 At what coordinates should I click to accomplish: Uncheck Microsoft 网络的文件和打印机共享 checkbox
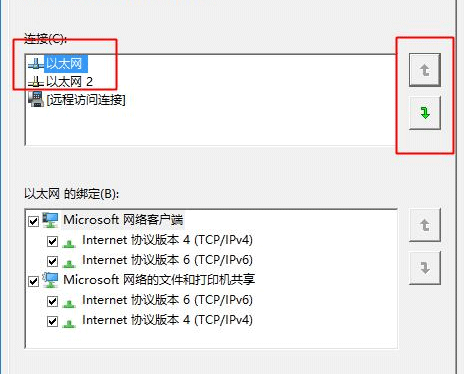(x=33, y=281)
